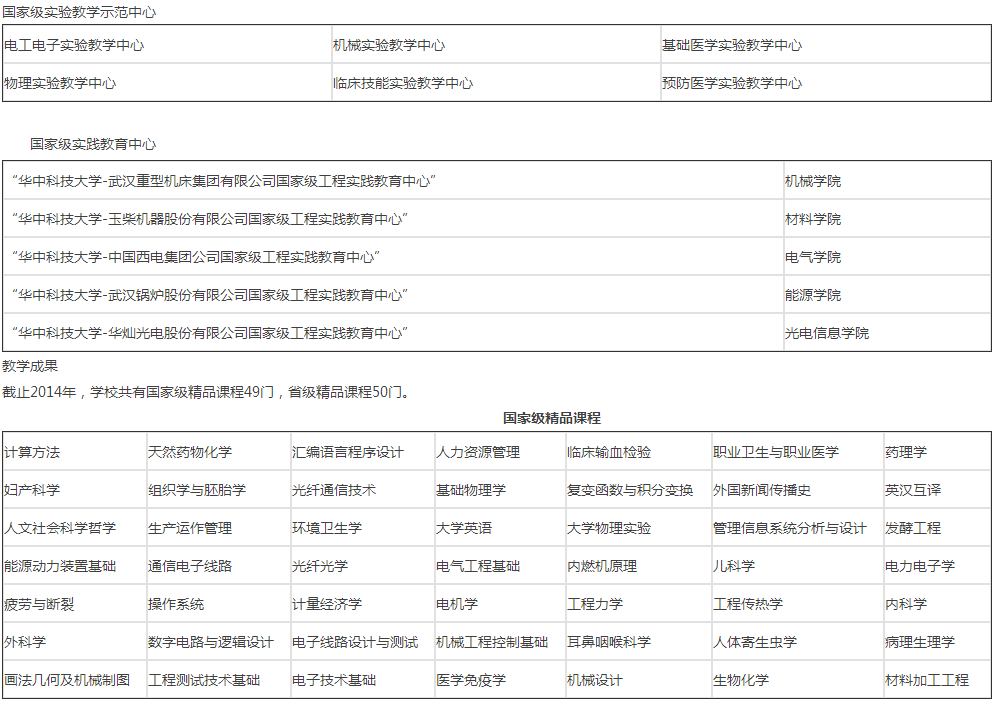Click the 天然药物化学 course cell
The image size is (996, 703).
tap(219, 452)
